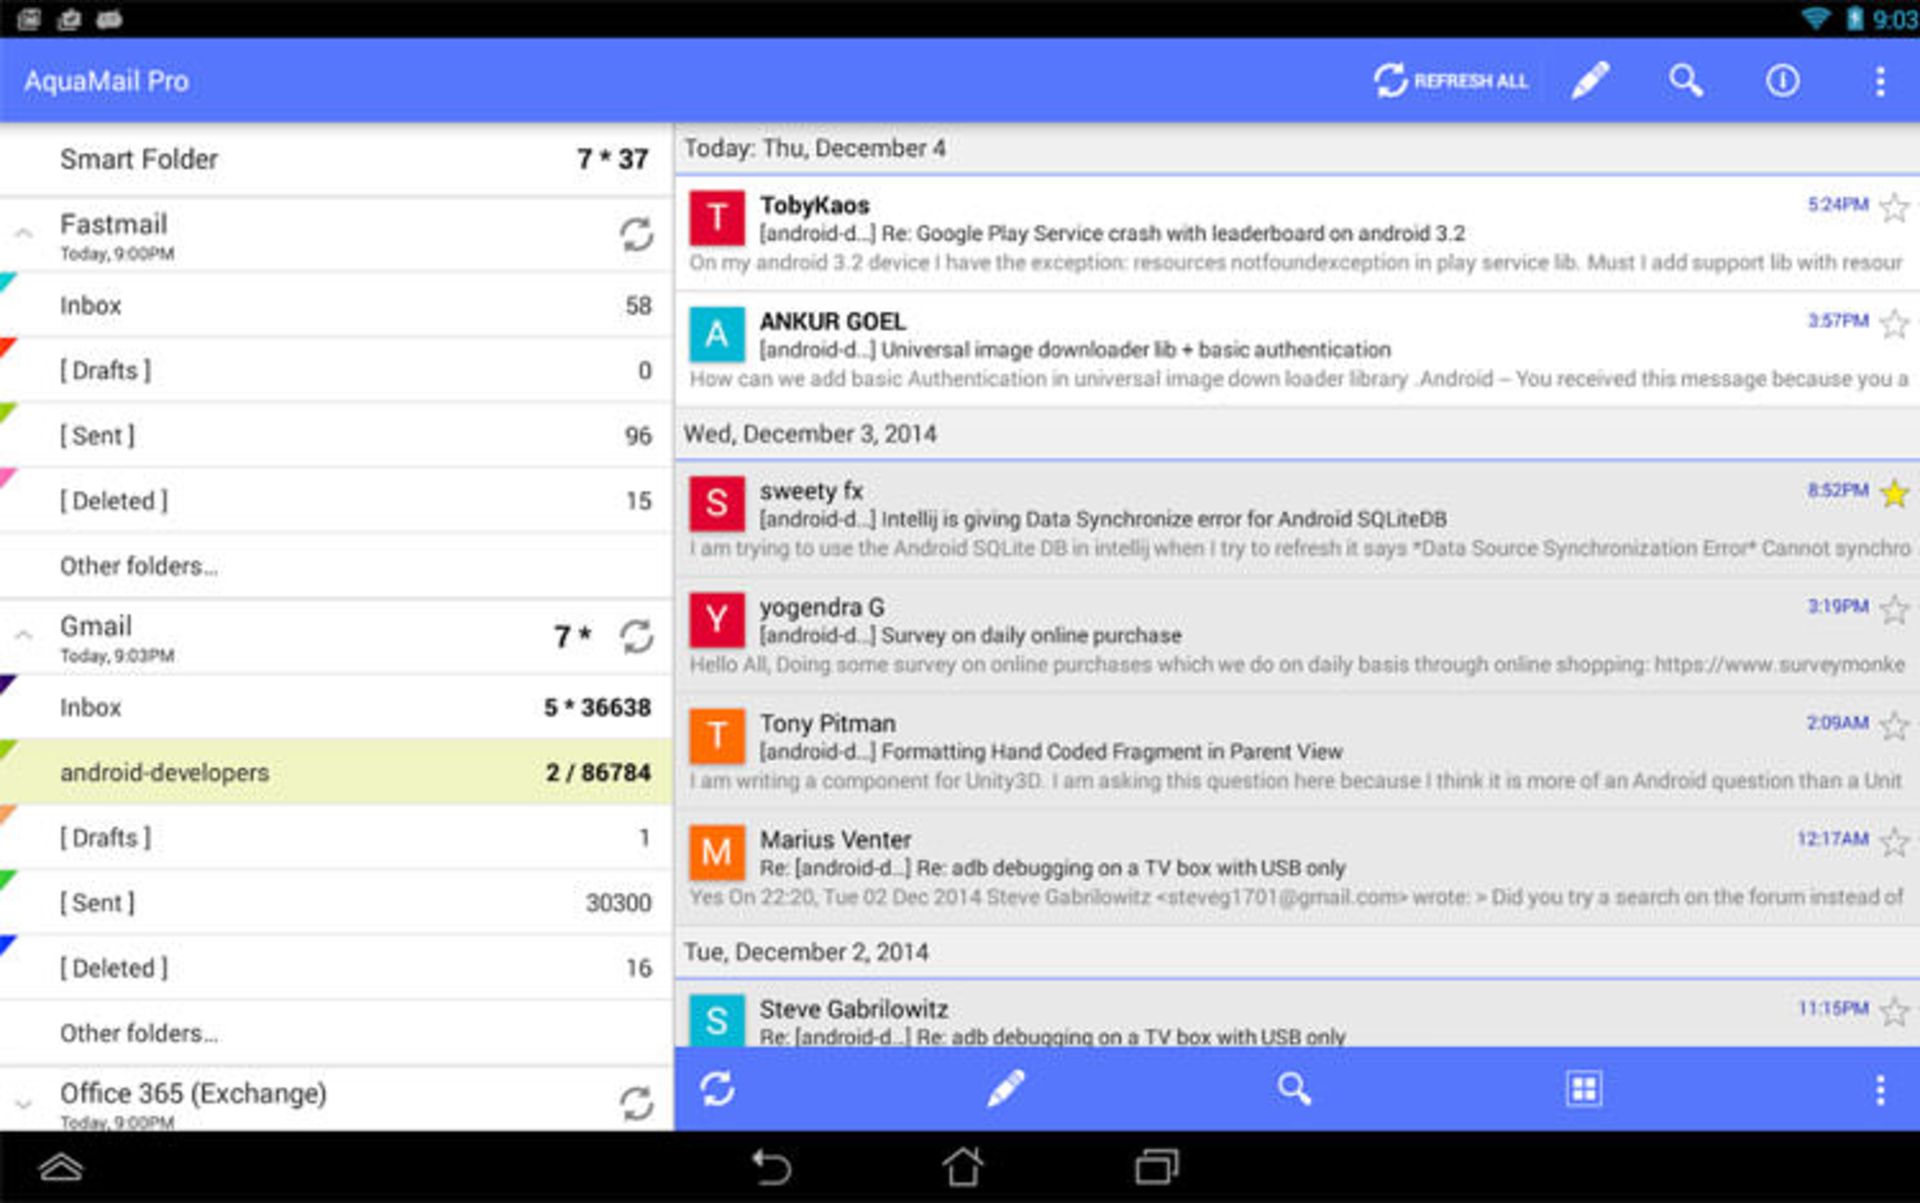
Task: Sync the Gmail account refresh icon
Action: (x=636, y=636)
